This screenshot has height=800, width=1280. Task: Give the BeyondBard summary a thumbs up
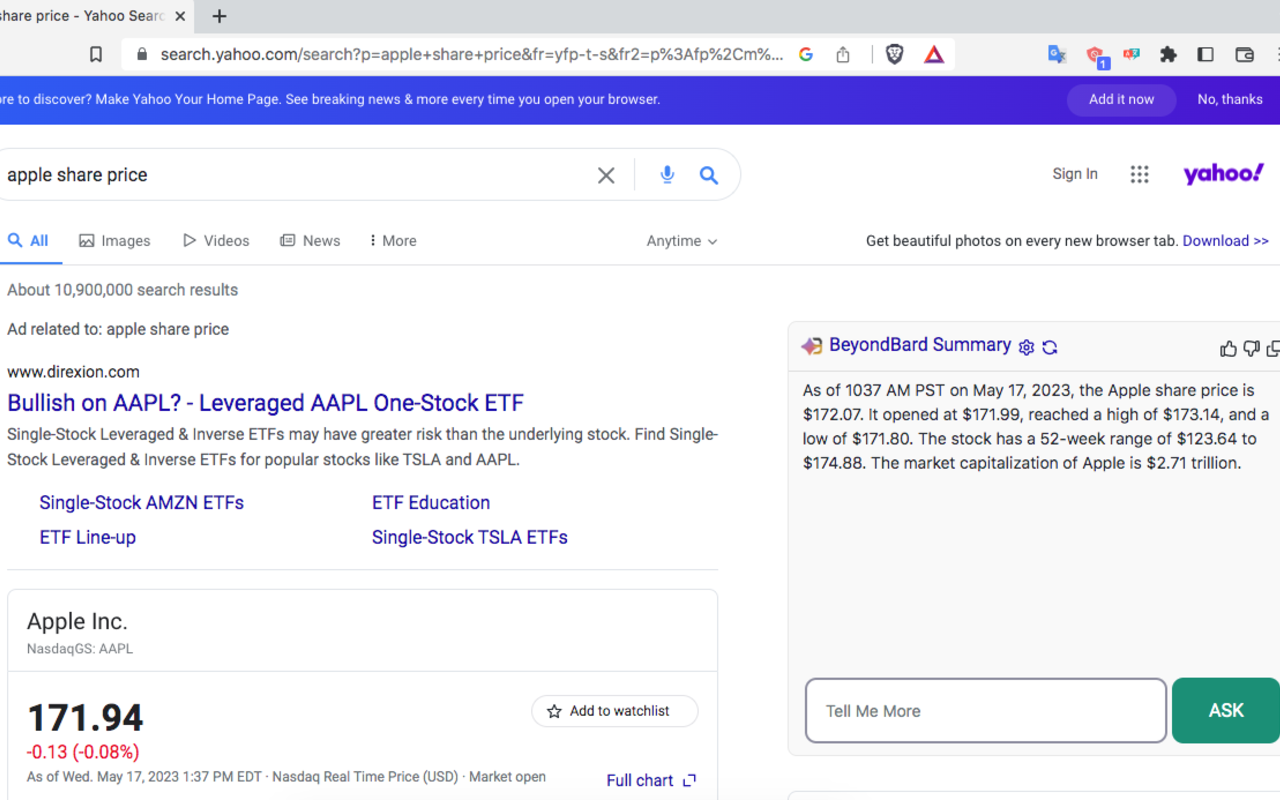point(1228,348)
